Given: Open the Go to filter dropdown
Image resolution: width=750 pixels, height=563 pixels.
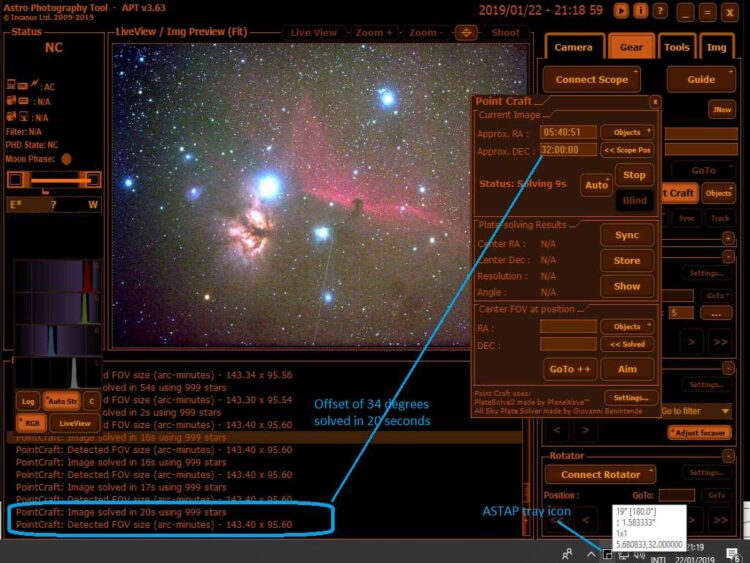Looking at the screenshot, I should pyautogui.click(x=696, y=411).
